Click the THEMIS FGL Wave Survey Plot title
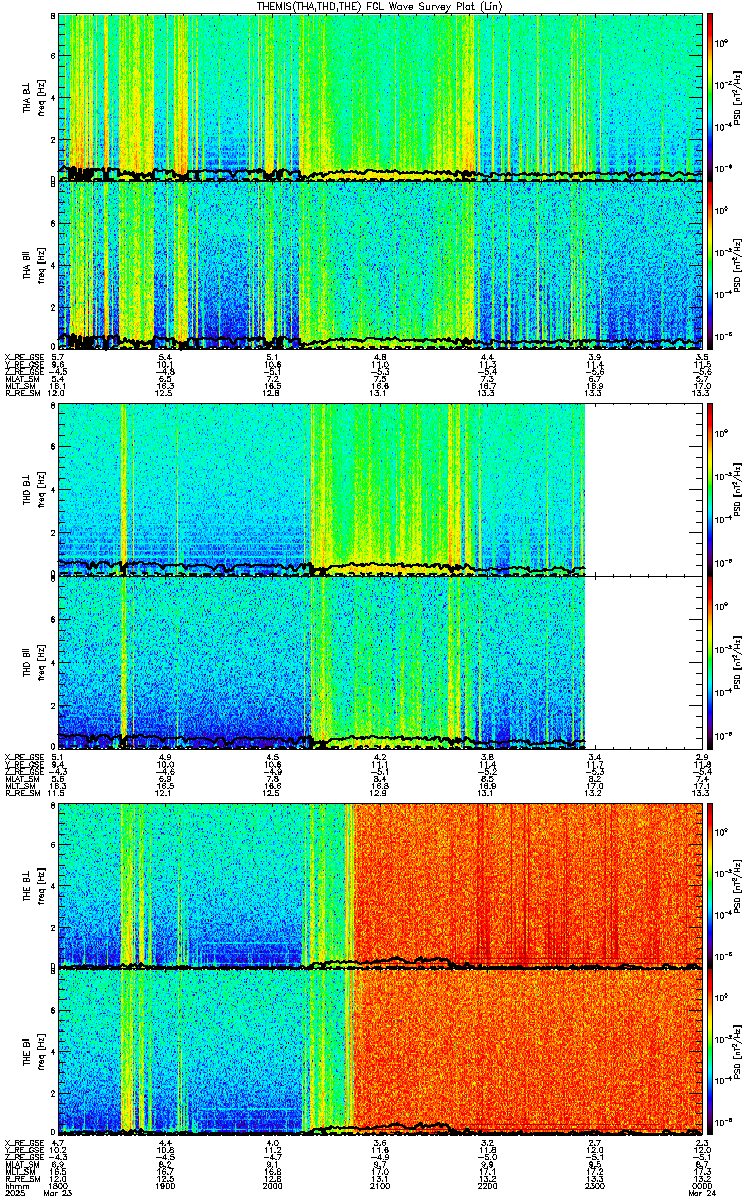The width and height of the screenshot is (750, 1200). tap(381, 7)
